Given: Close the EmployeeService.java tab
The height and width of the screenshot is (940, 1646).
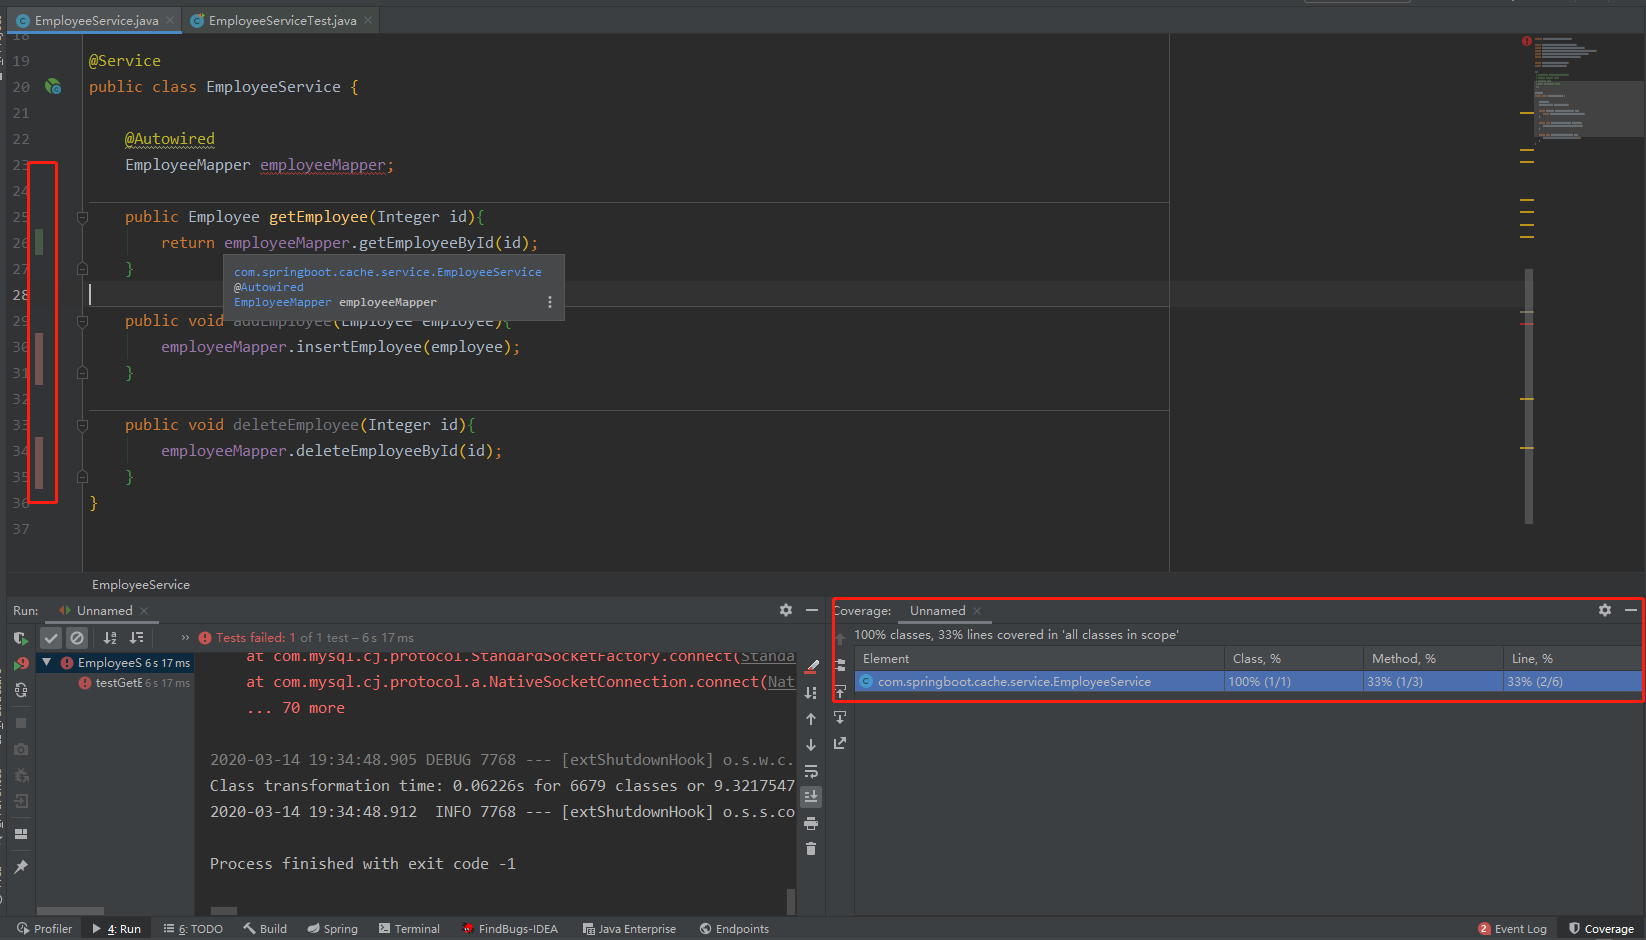Looking at the screenshot, I should (170, 20).
